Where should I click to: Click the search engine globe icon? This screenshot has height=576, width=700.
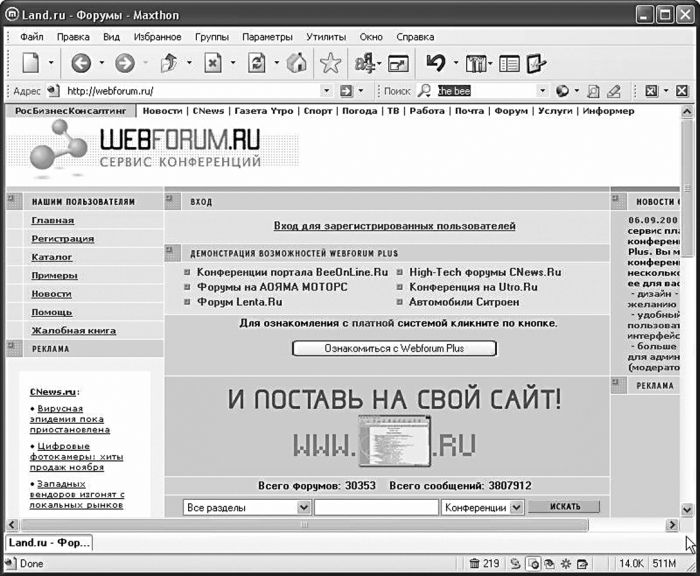(562, 91)
